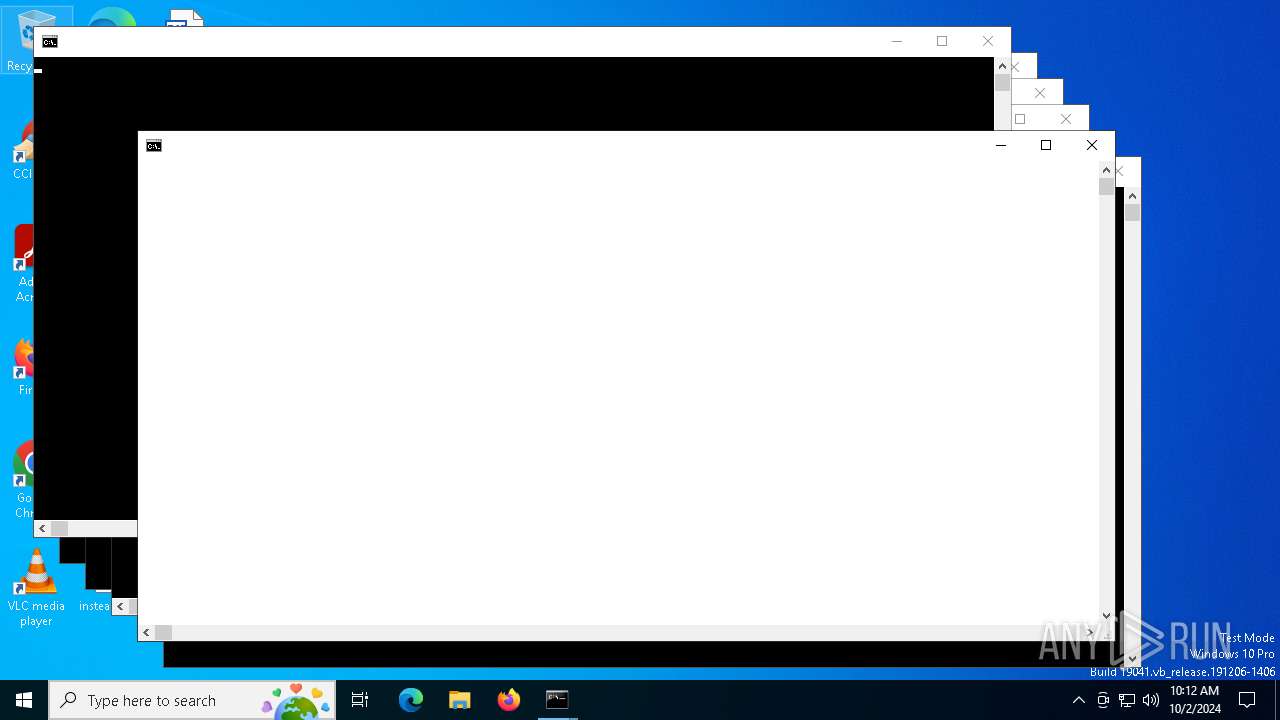Close the fourth stacked console window
1280x720 pixels.
(x=1066, y=119)
